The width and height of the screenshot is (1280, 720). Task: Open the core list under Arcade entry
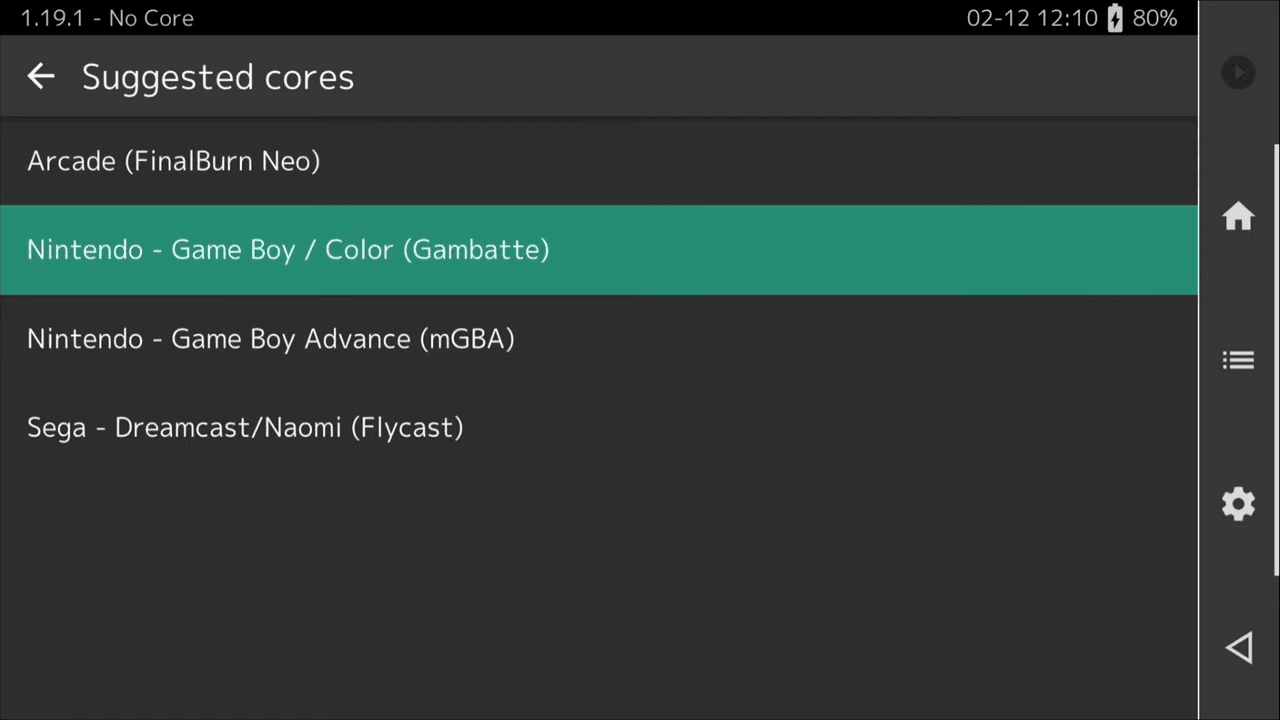tap(174, 161)
